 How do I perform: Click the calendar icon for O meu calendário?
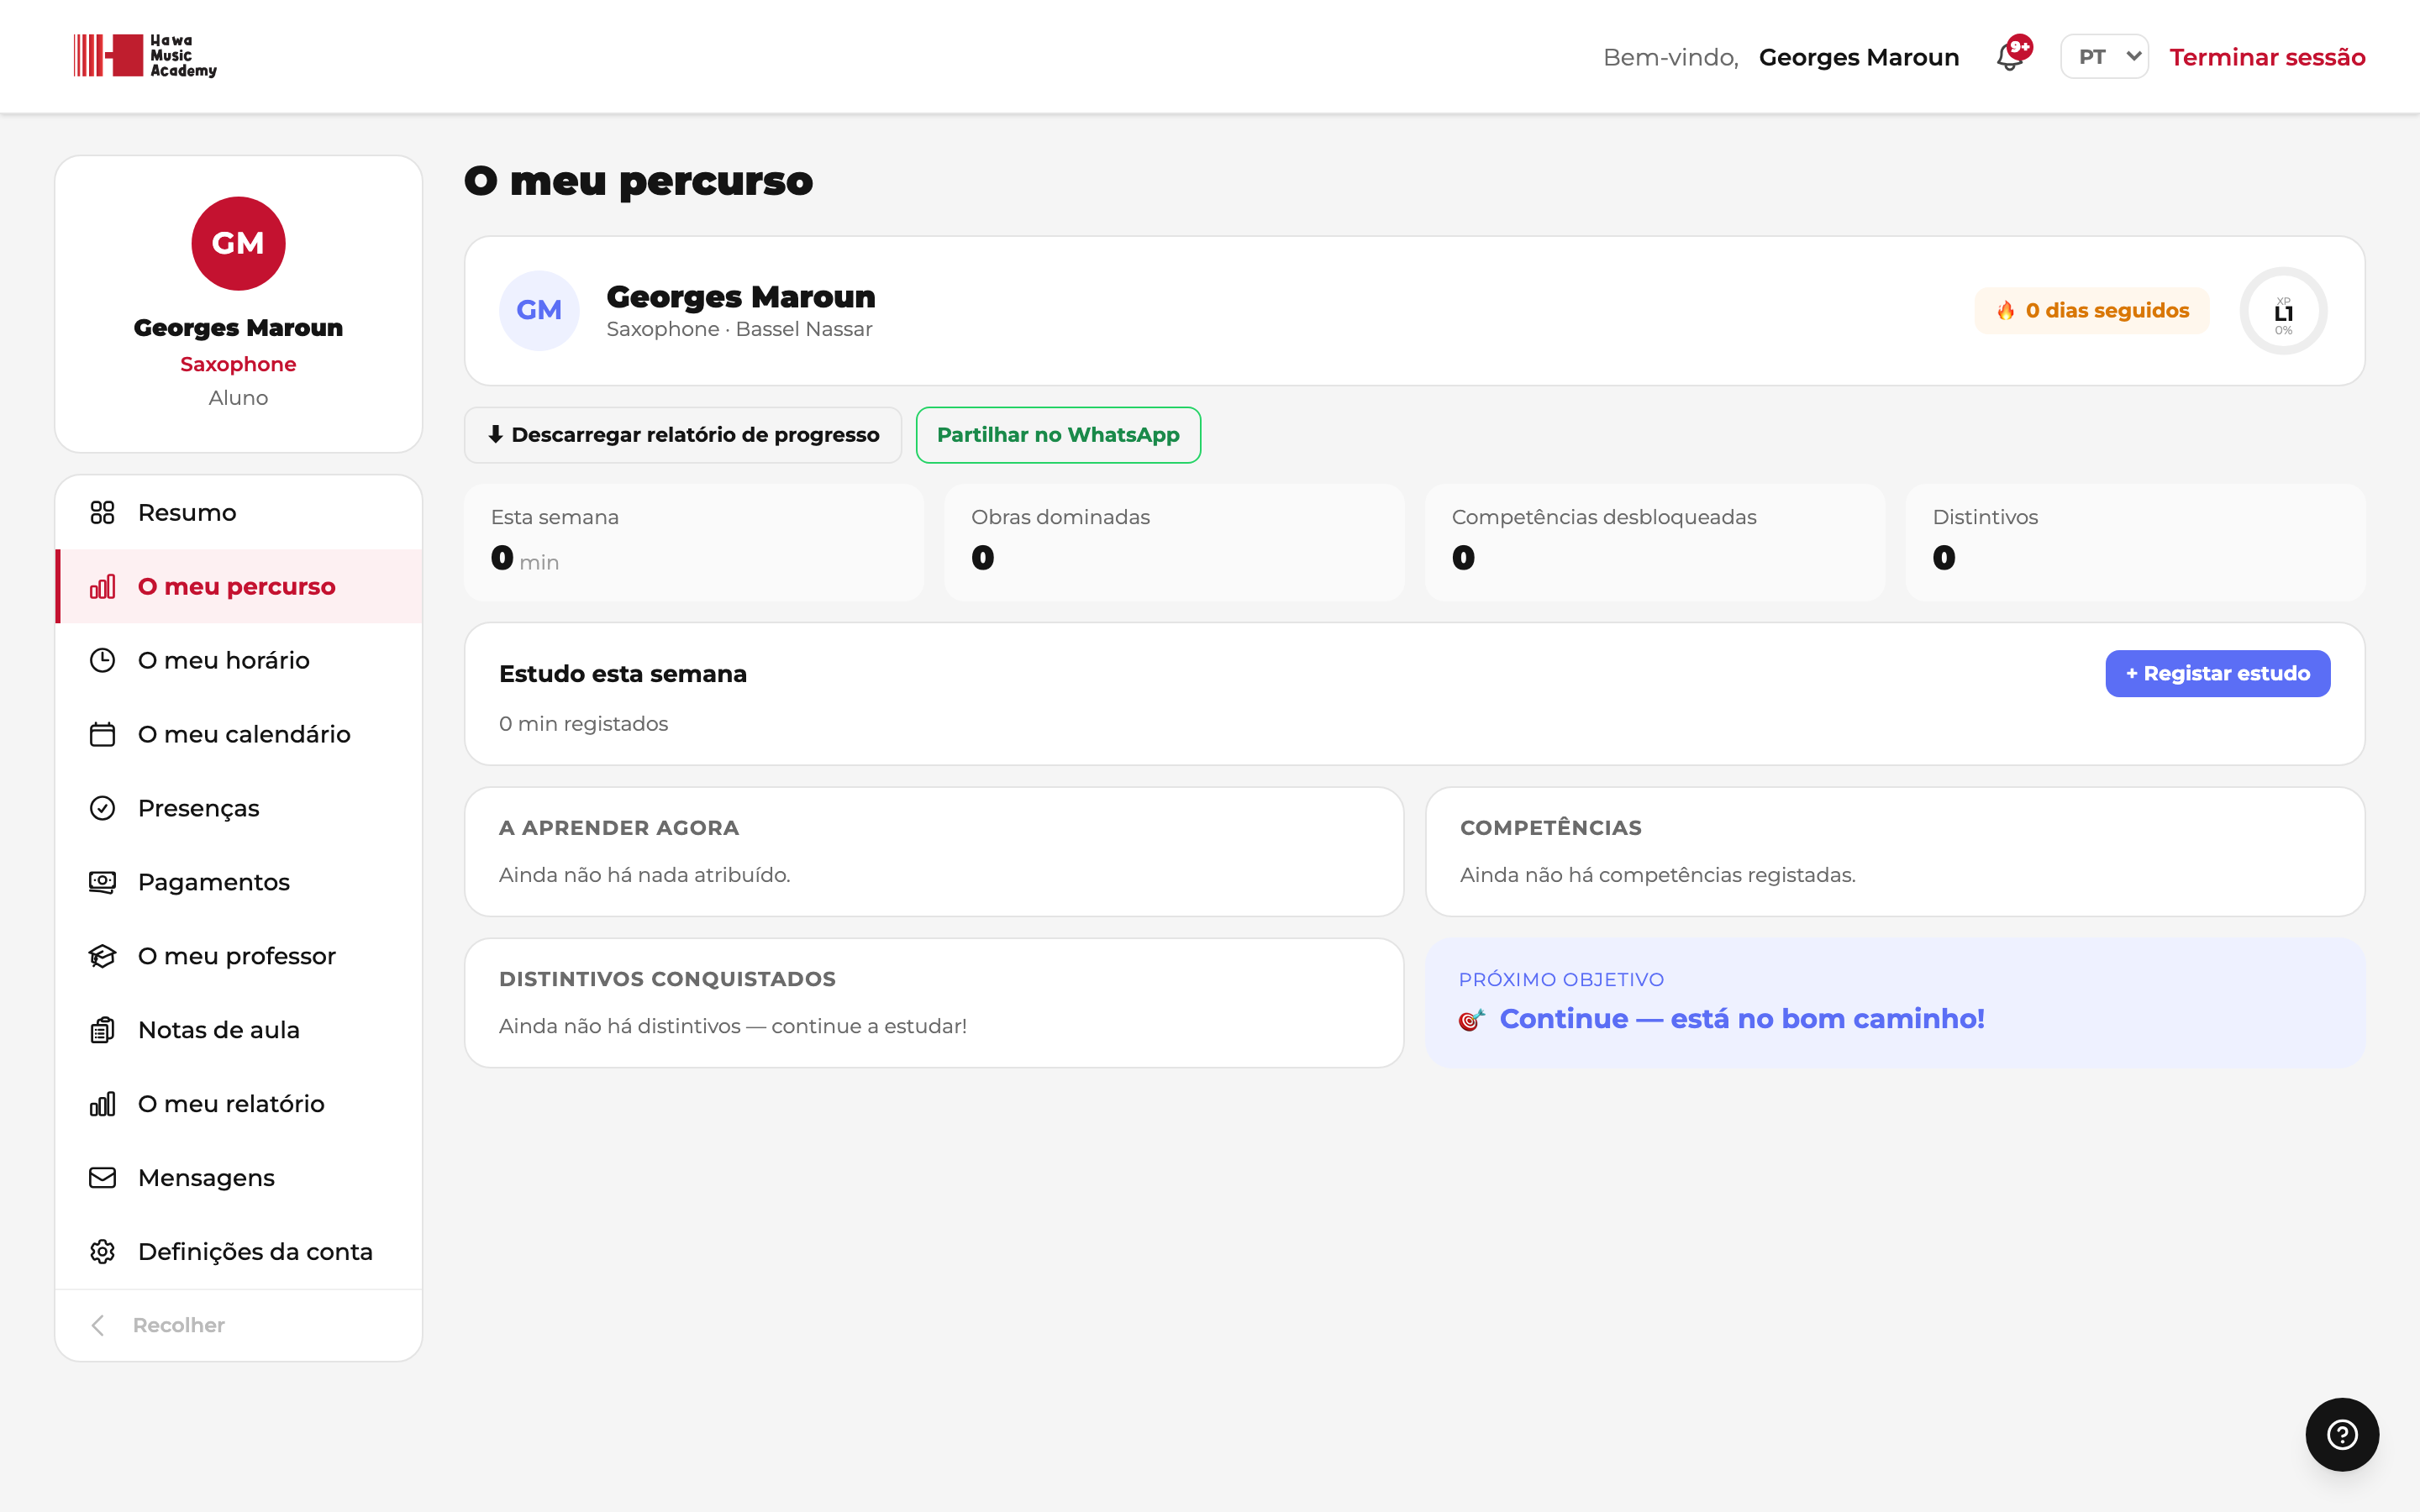point(102,735)
